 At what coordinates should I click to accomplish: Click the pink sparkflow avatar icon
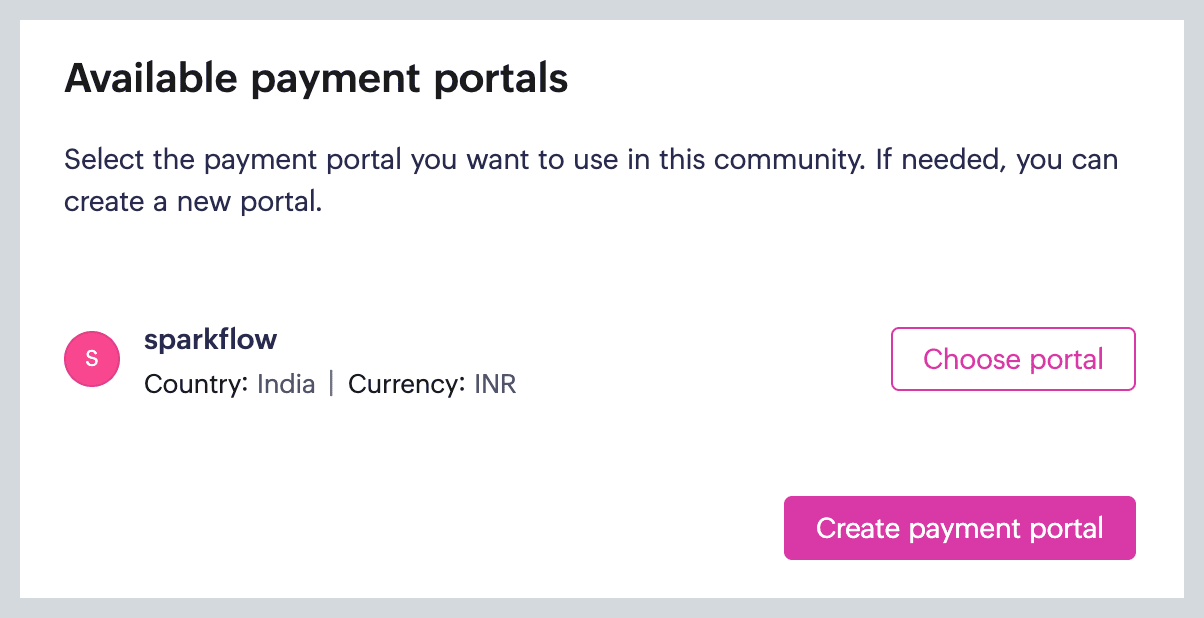92,359
